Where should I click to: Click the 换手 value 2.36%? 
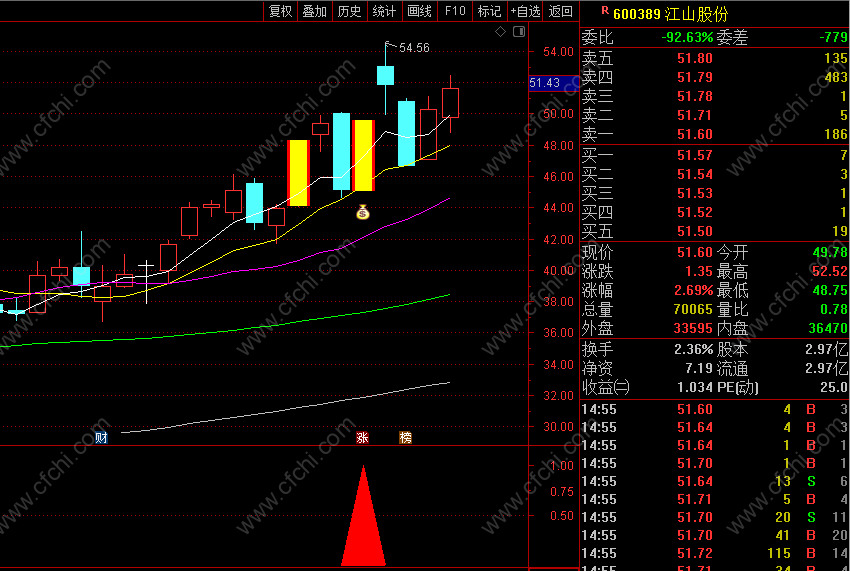693,349
